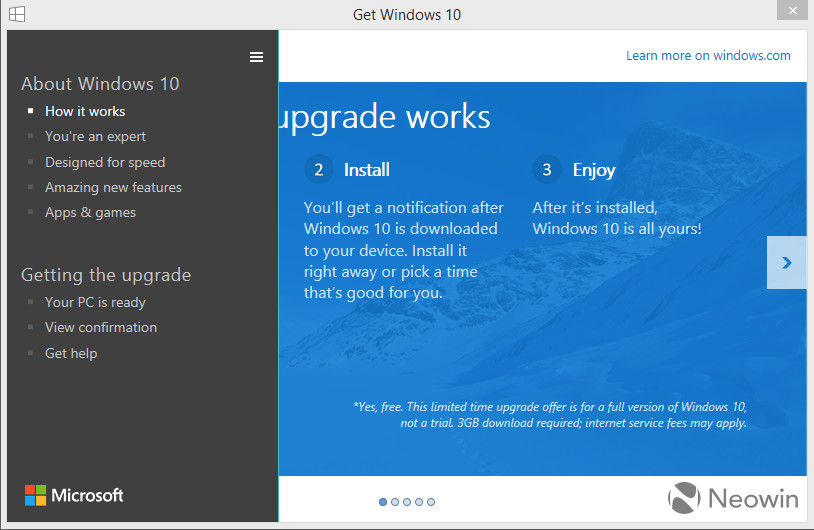Viewport: 814px width, 530px height.
Task: Collapse the sidebar with the hamburger icon
Action: point(256,57)
